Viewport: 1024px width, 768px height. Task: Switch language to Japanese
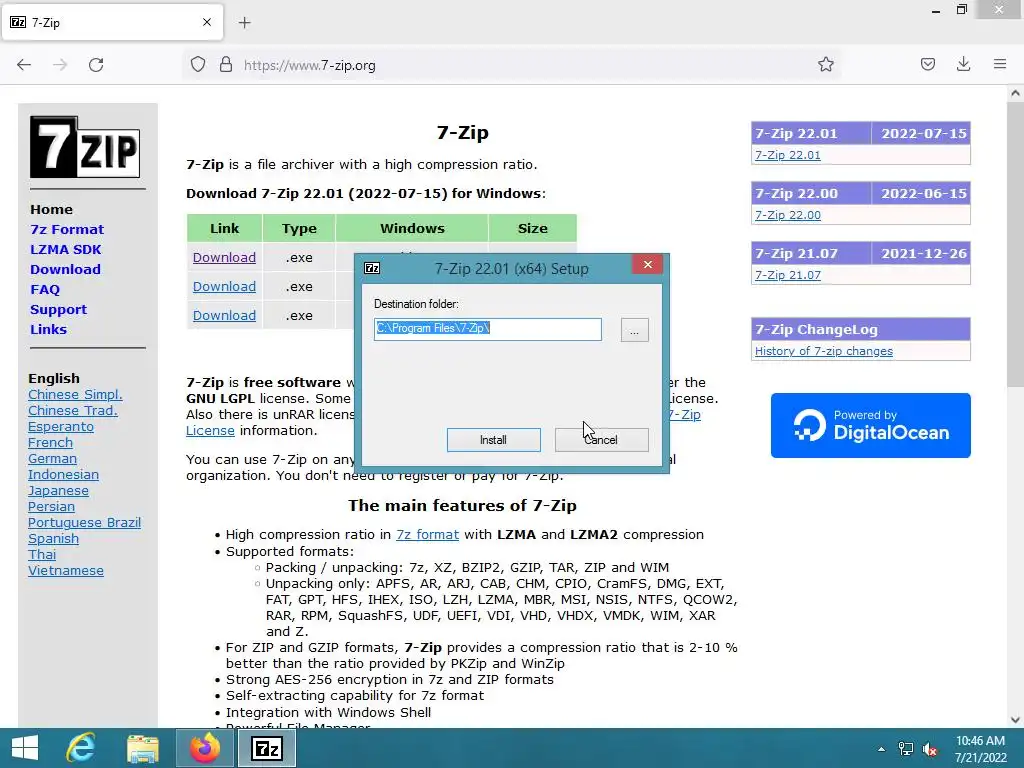58,490
